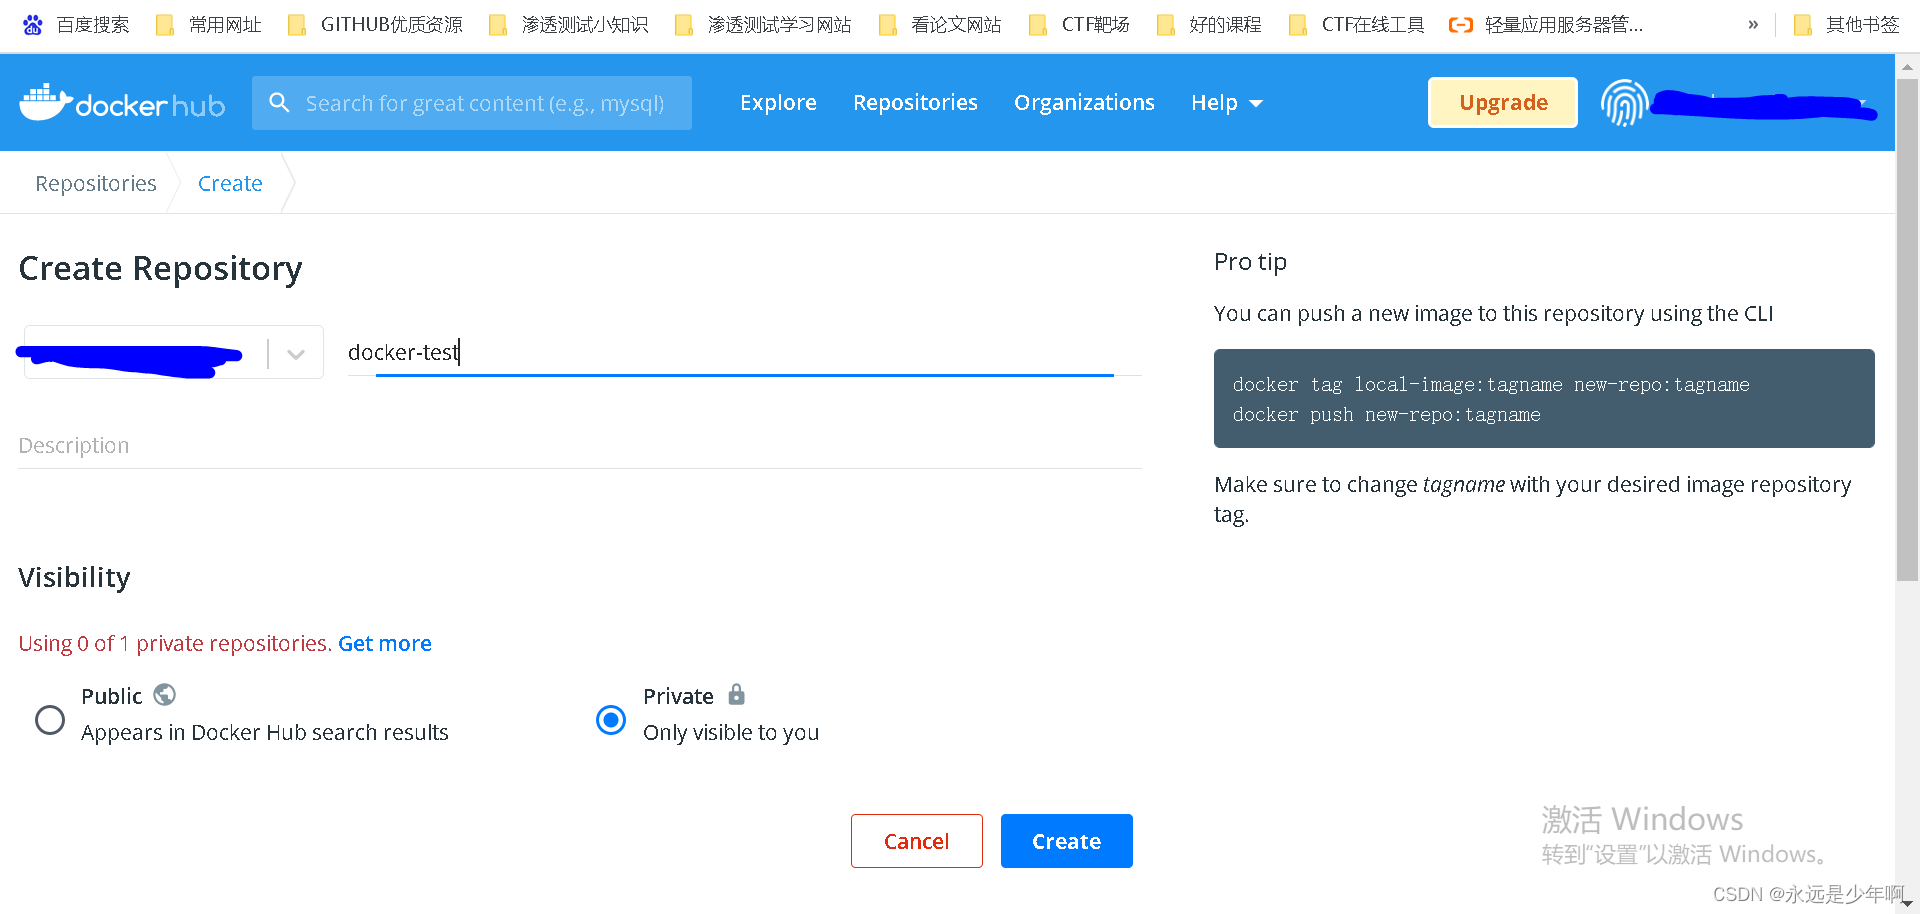Open the Explore nav item
Image resolution: width=1920 pixels, height=914 pixels.
tap(778, 103)
